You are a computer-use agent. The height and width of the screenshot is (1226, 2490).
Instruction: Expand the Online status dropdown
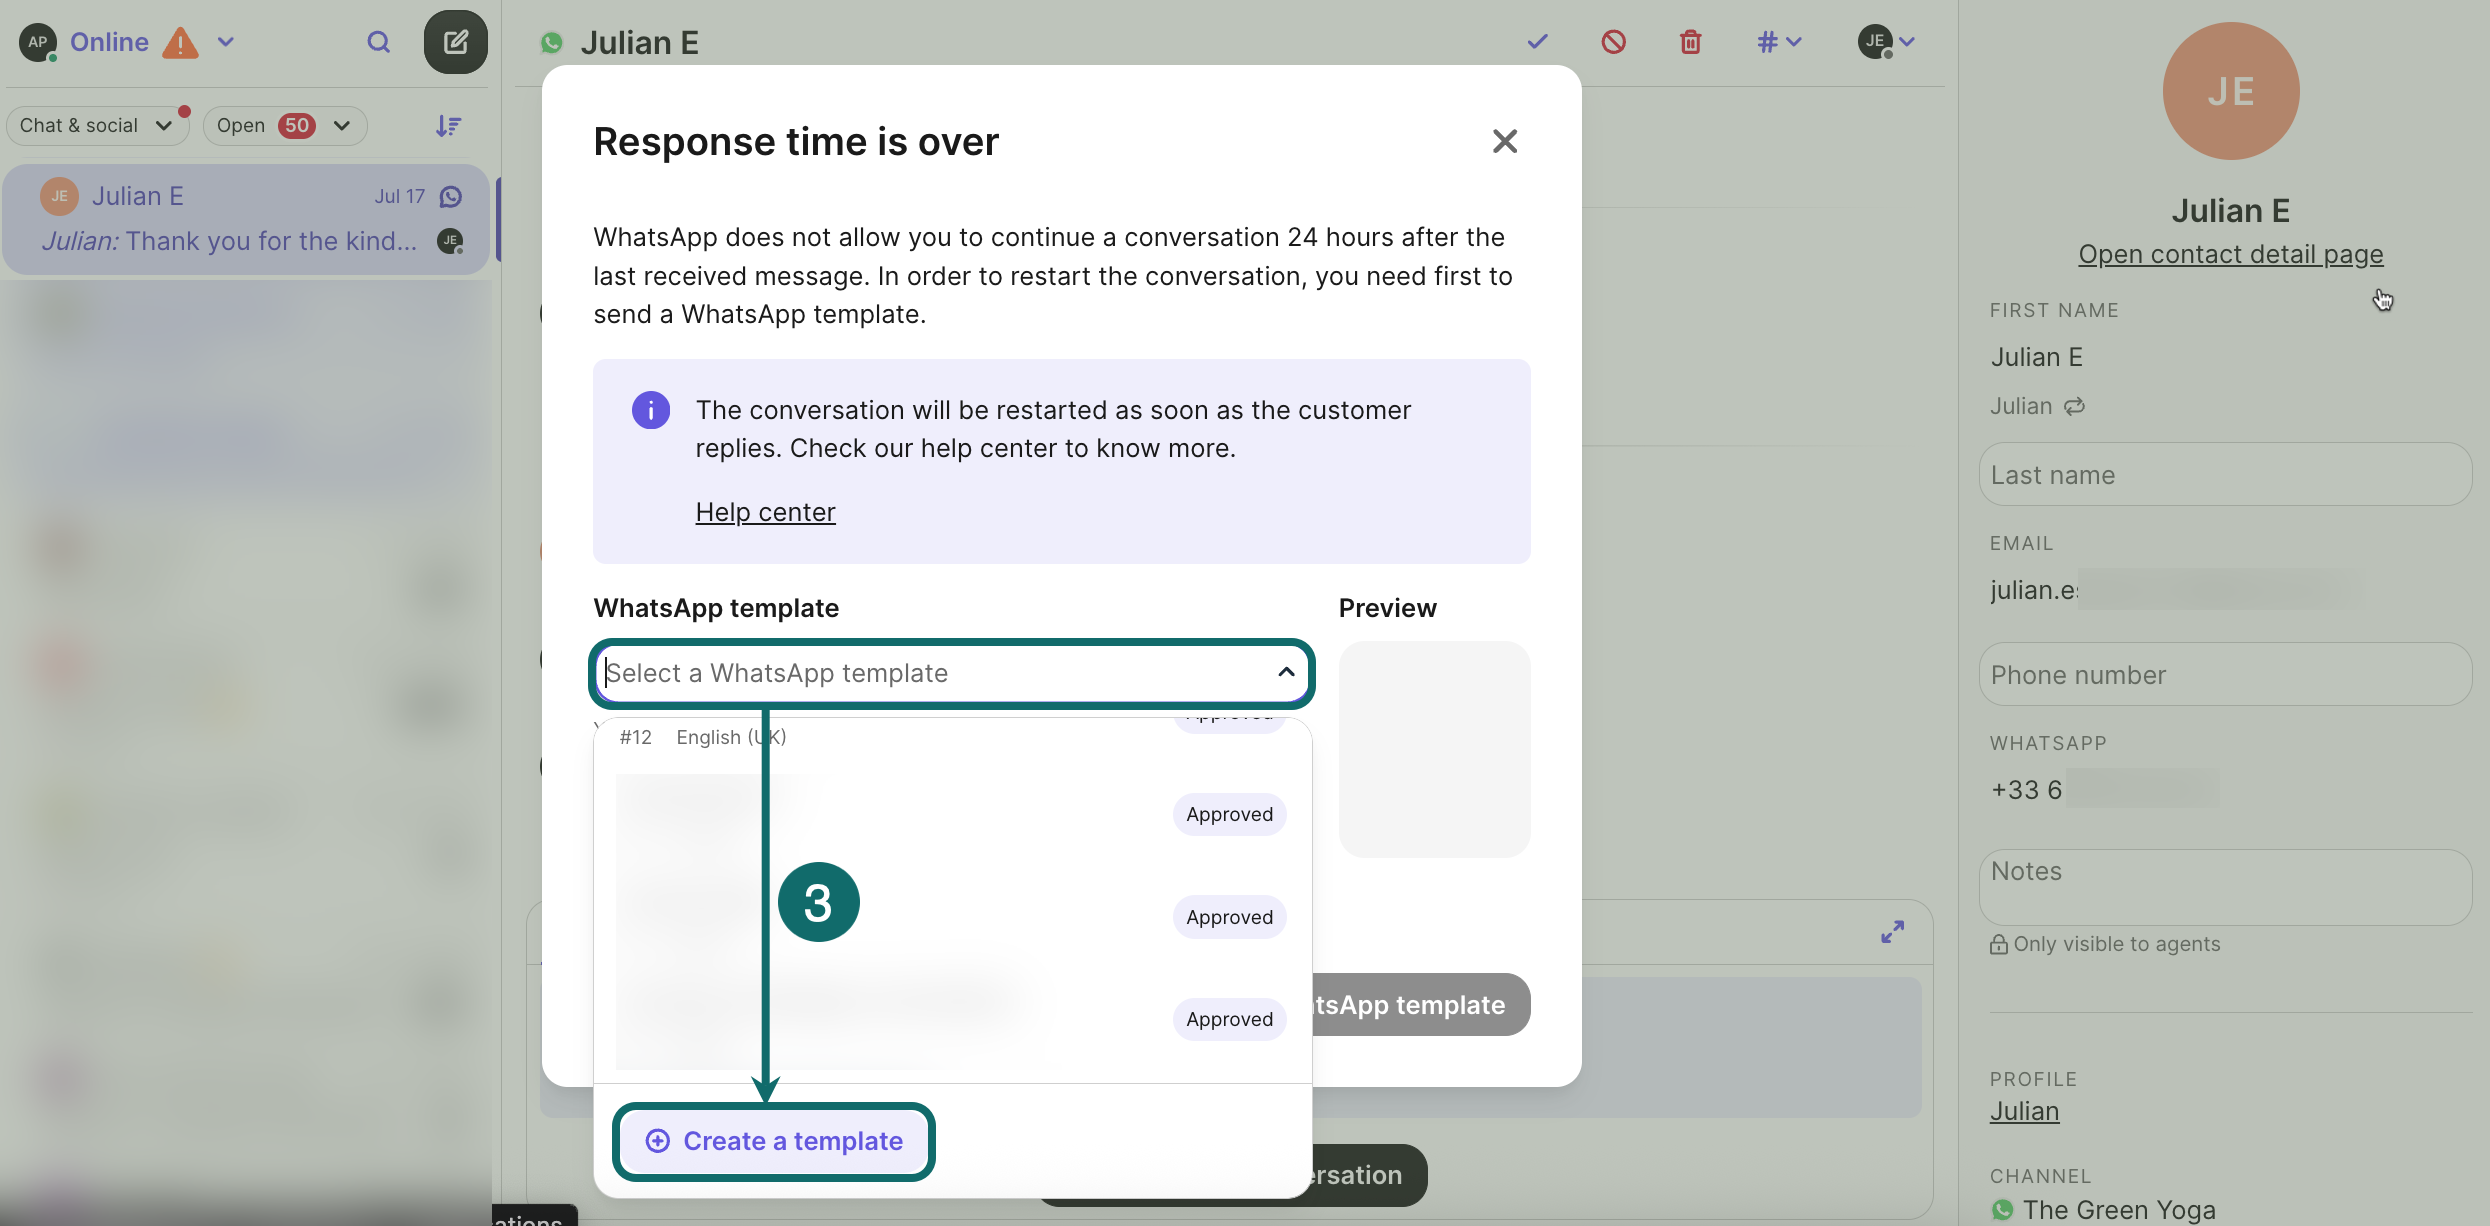click(226, 42)
